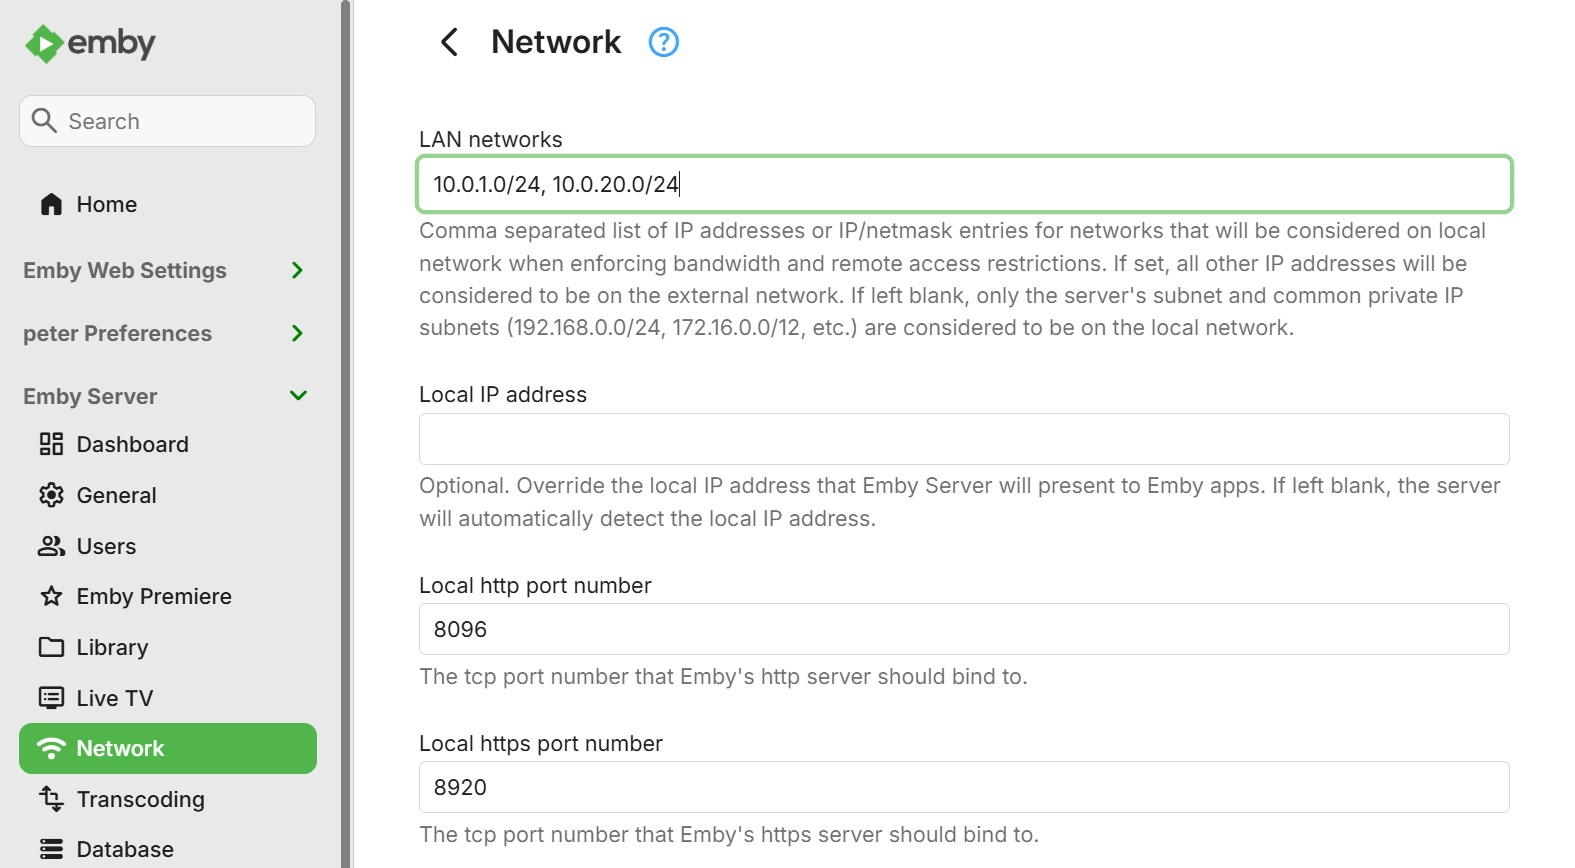Select the Network menu item
Screen dimensions: 1575x868
coord(167,748)
